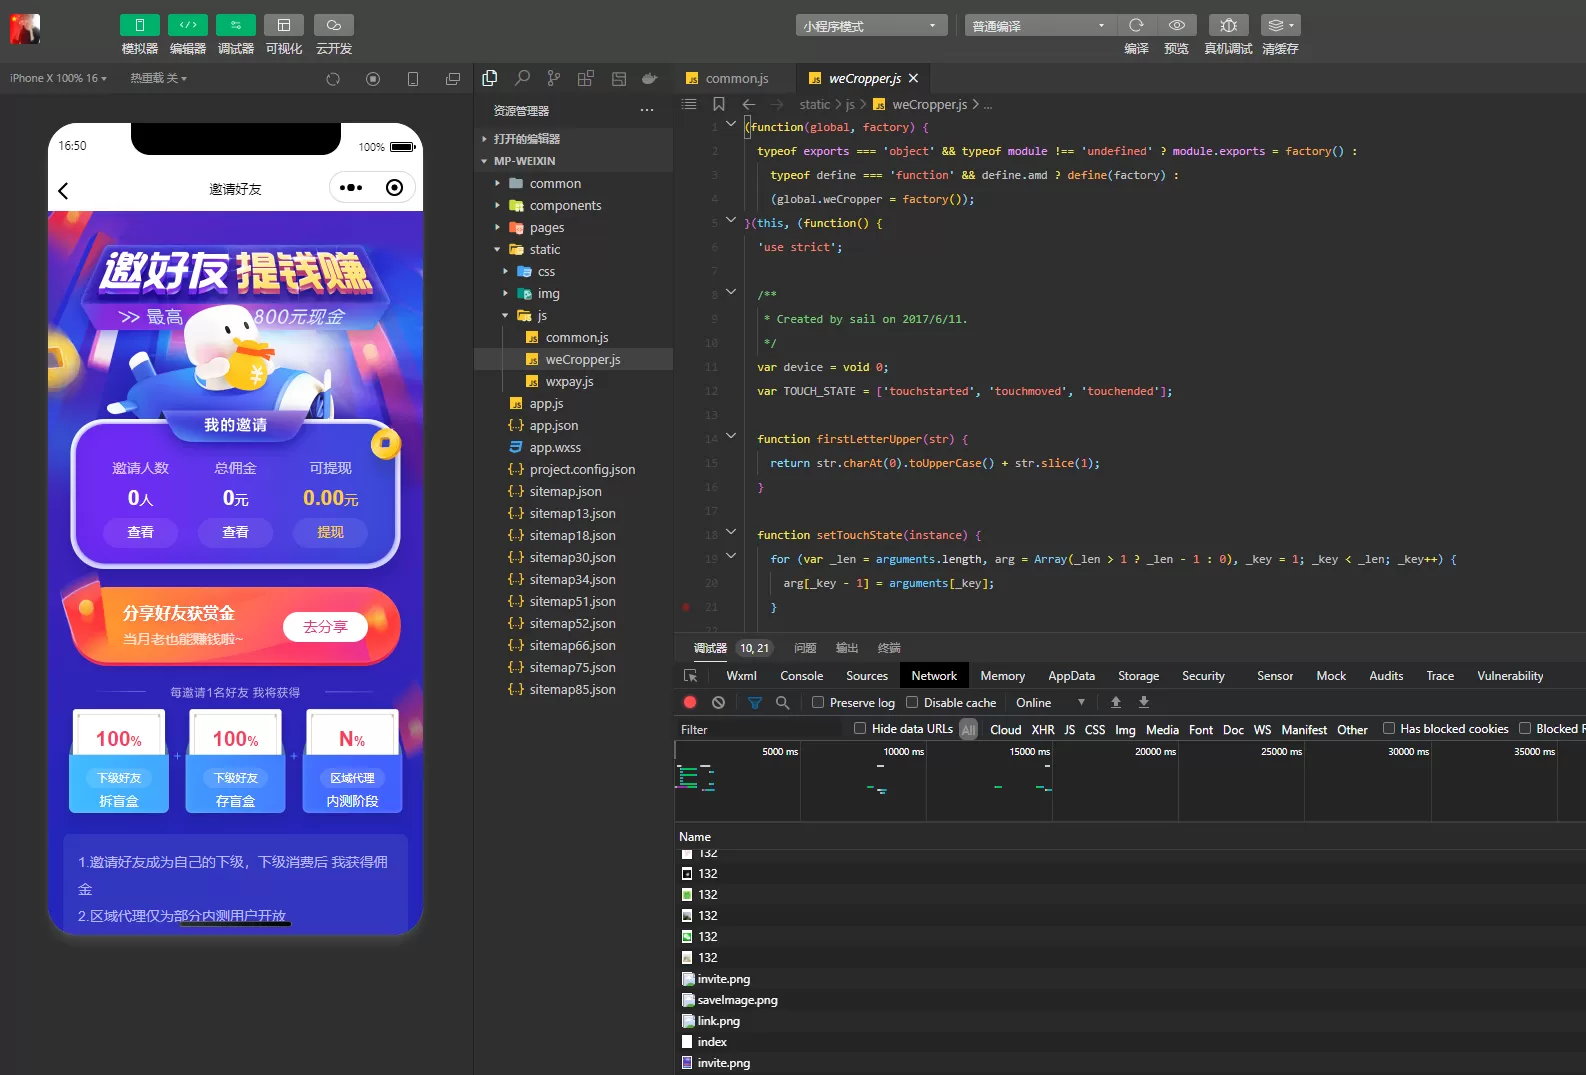Switch to the Console tab
Image resolution: width=1586 pixels, height=1075 pixels.
click(x=801, y=676)
